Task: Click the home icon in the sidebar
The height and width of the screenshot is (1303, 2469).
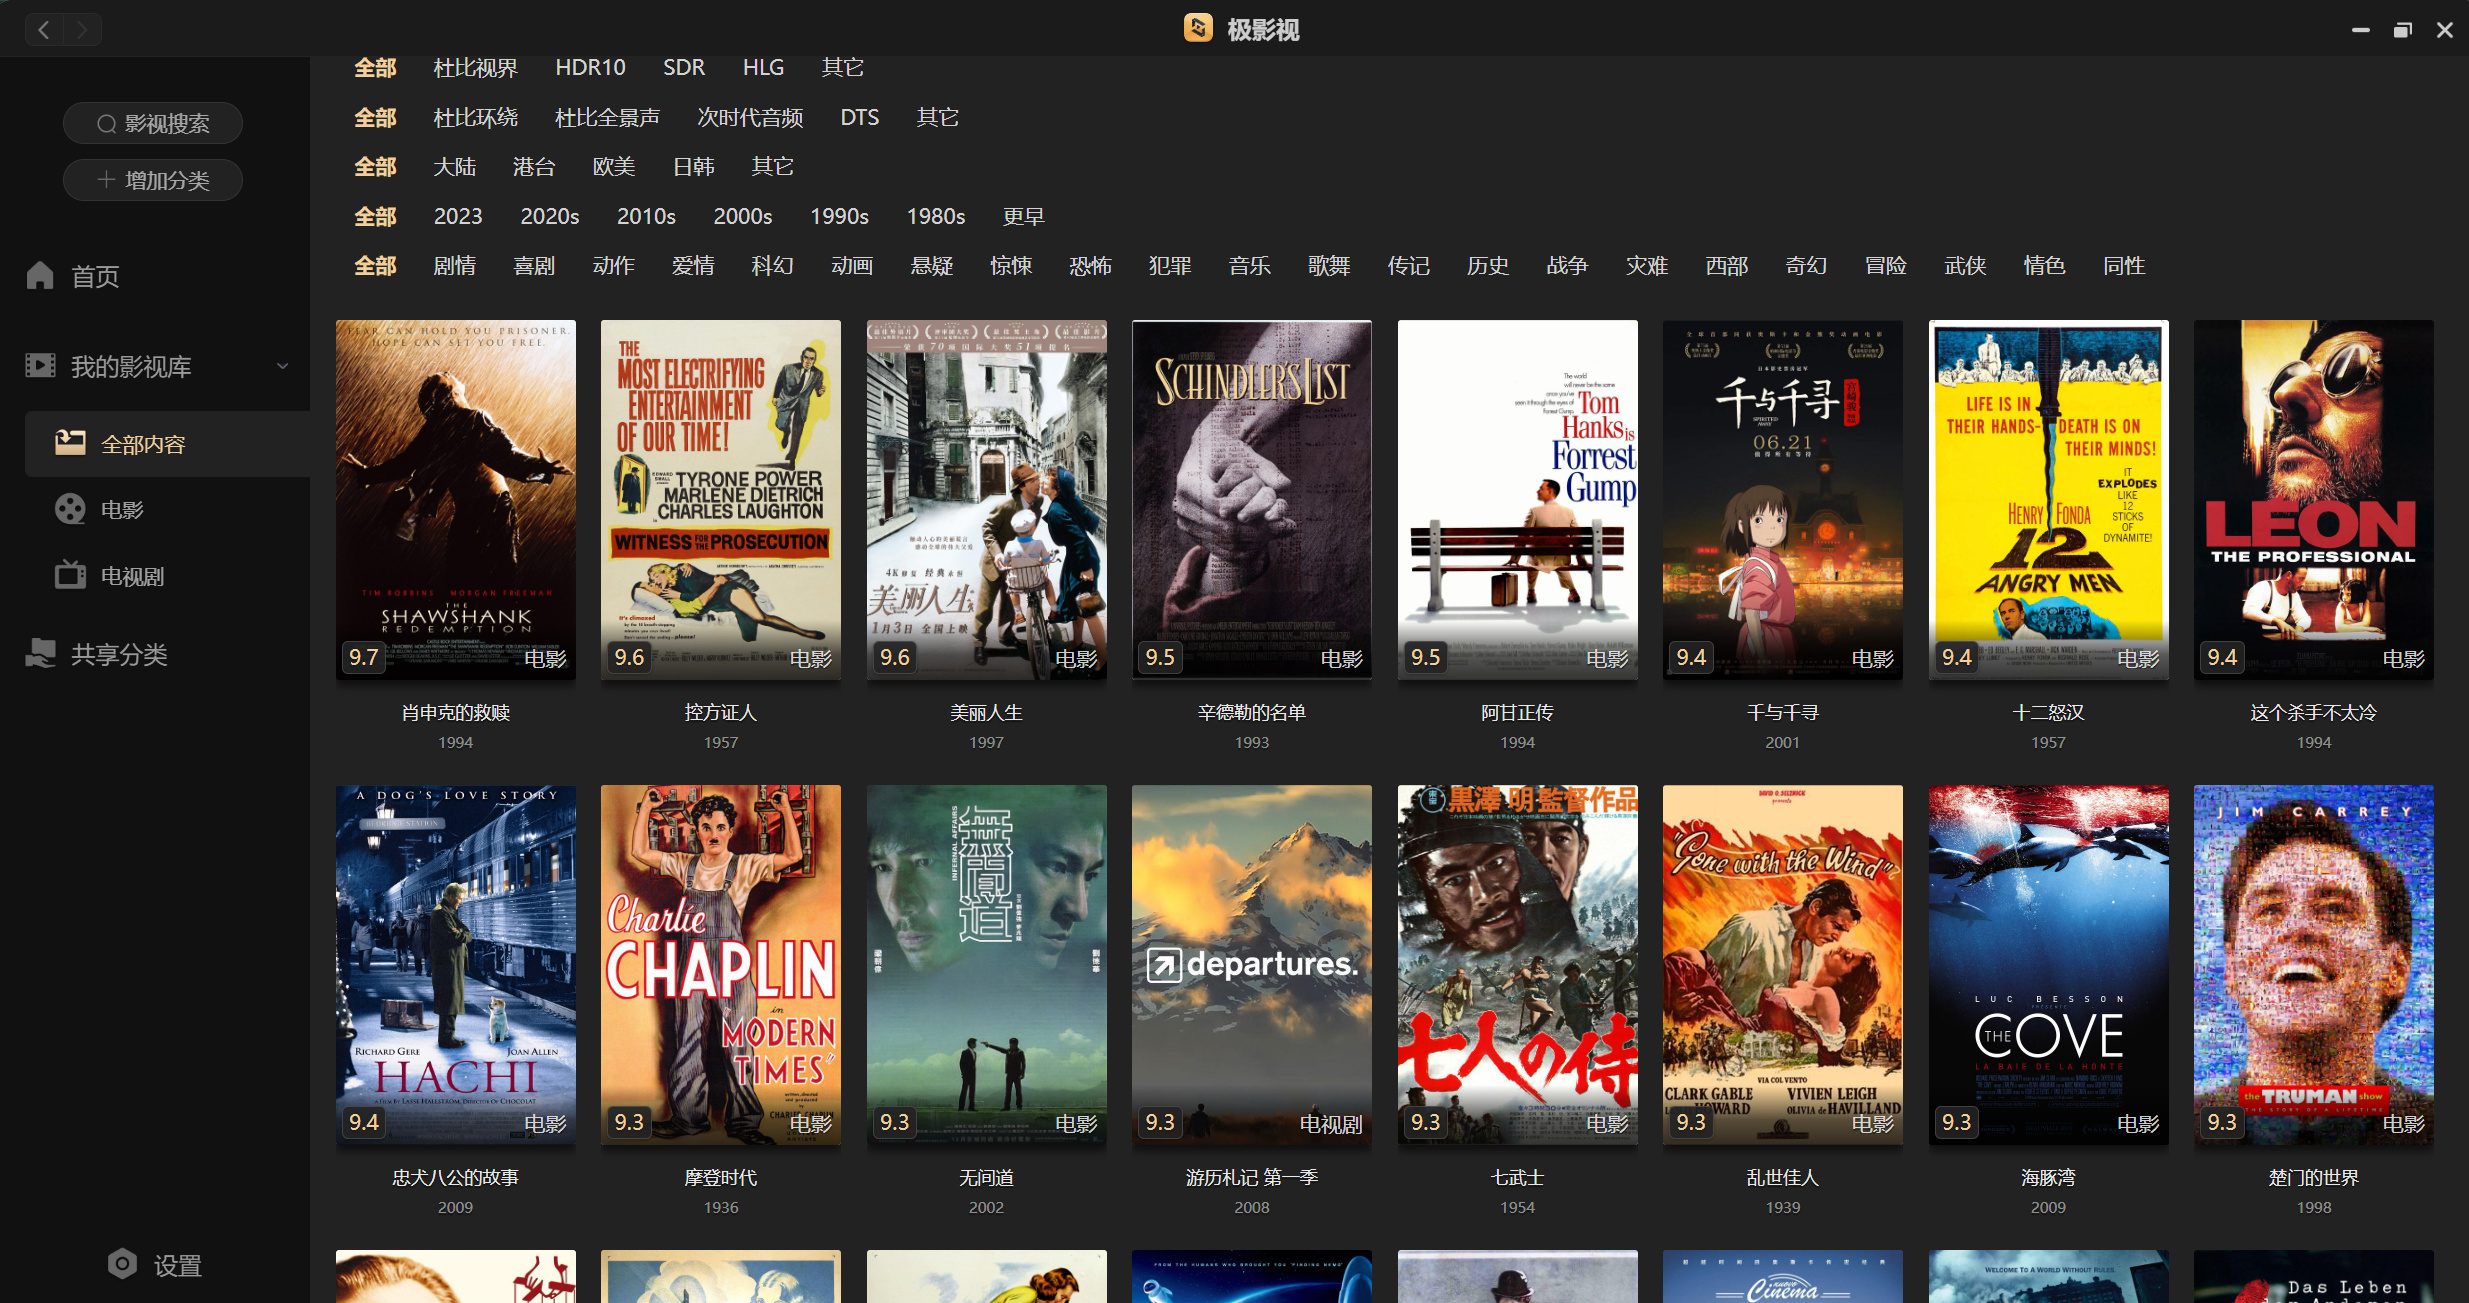Action: pos(40,275)
